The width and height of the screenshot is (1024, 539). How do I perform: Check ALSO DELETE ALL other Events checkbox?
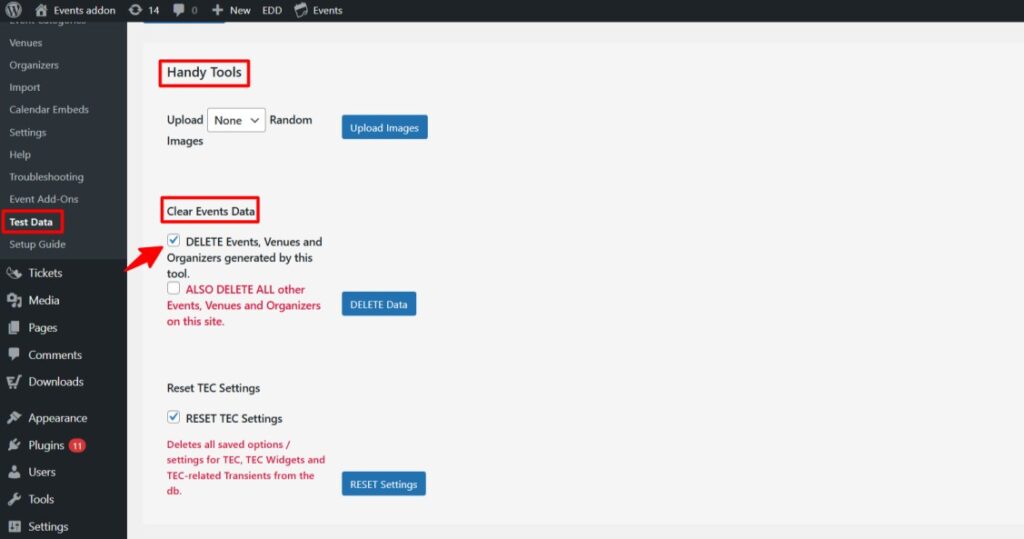coord(173,288)
